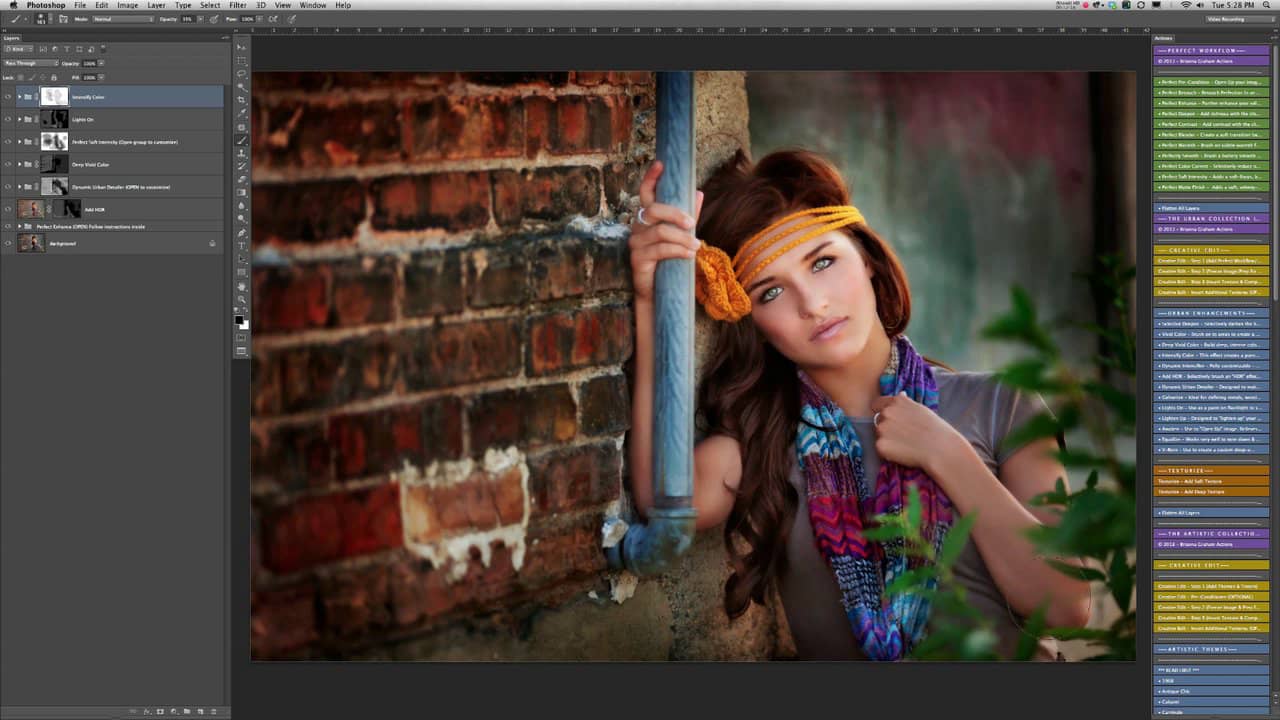Toggle the layer filter on/off switch
Screen dimensions: 1280x720
click(x=103, y=49)
